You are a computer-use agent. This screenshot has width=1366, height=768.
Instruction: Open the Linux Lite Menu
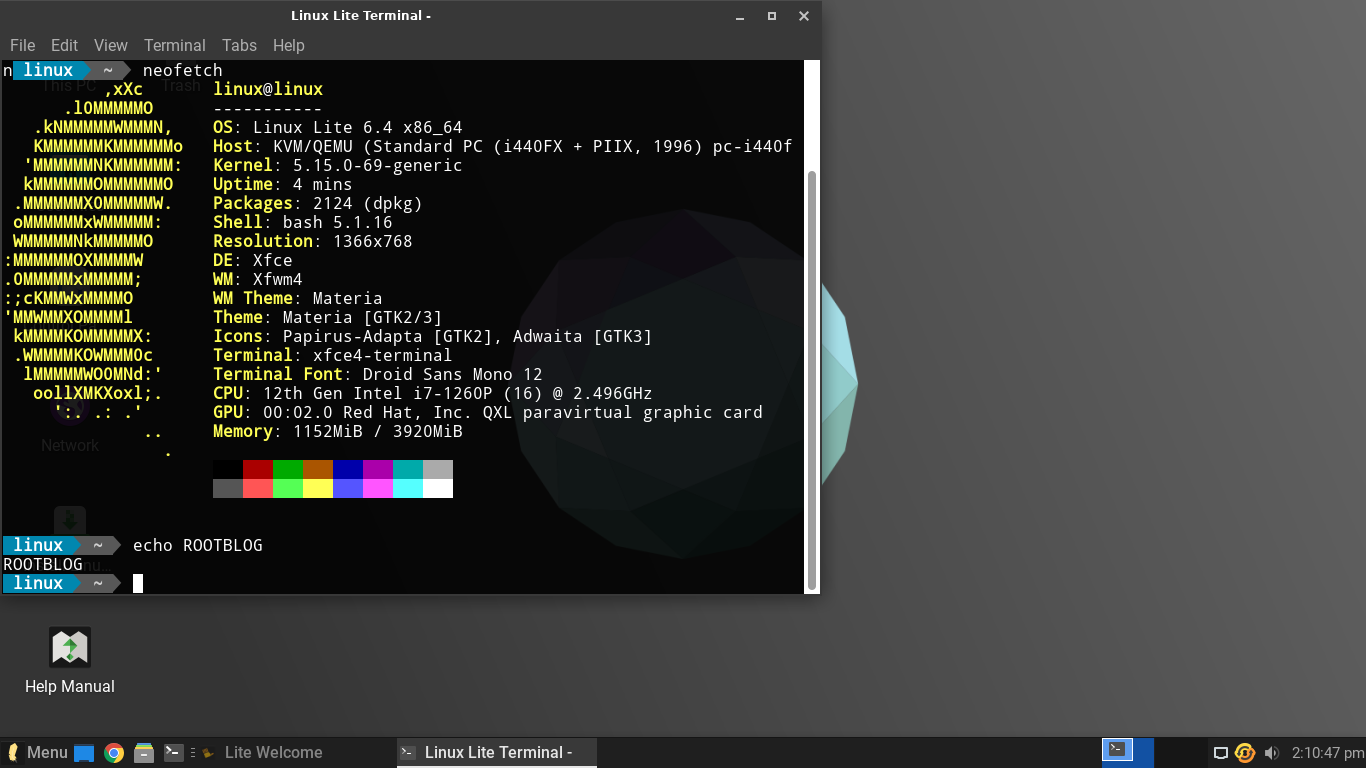point(35,752)
